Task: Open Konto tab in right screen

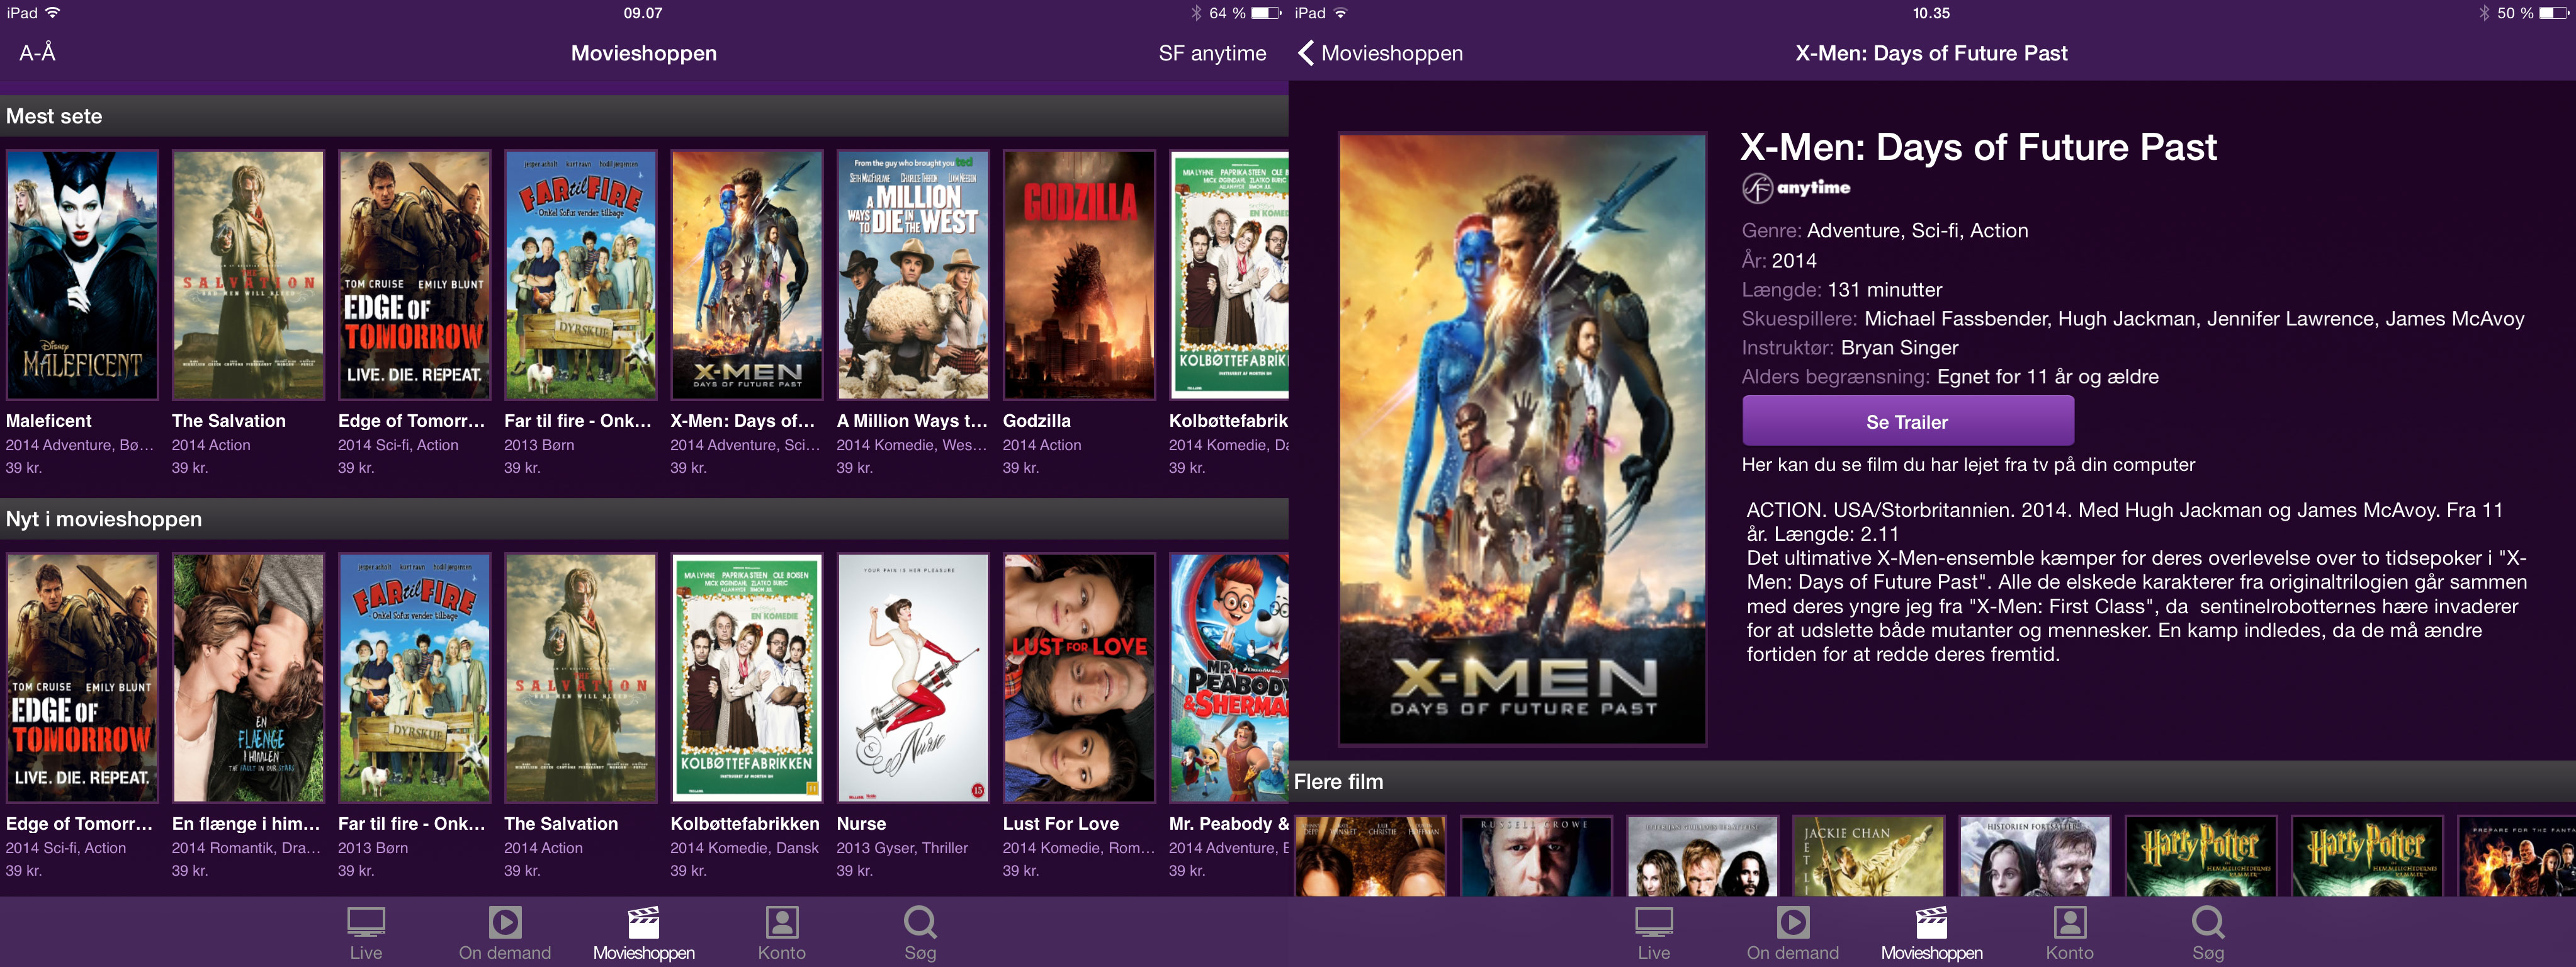Action: coord(2069,933)
